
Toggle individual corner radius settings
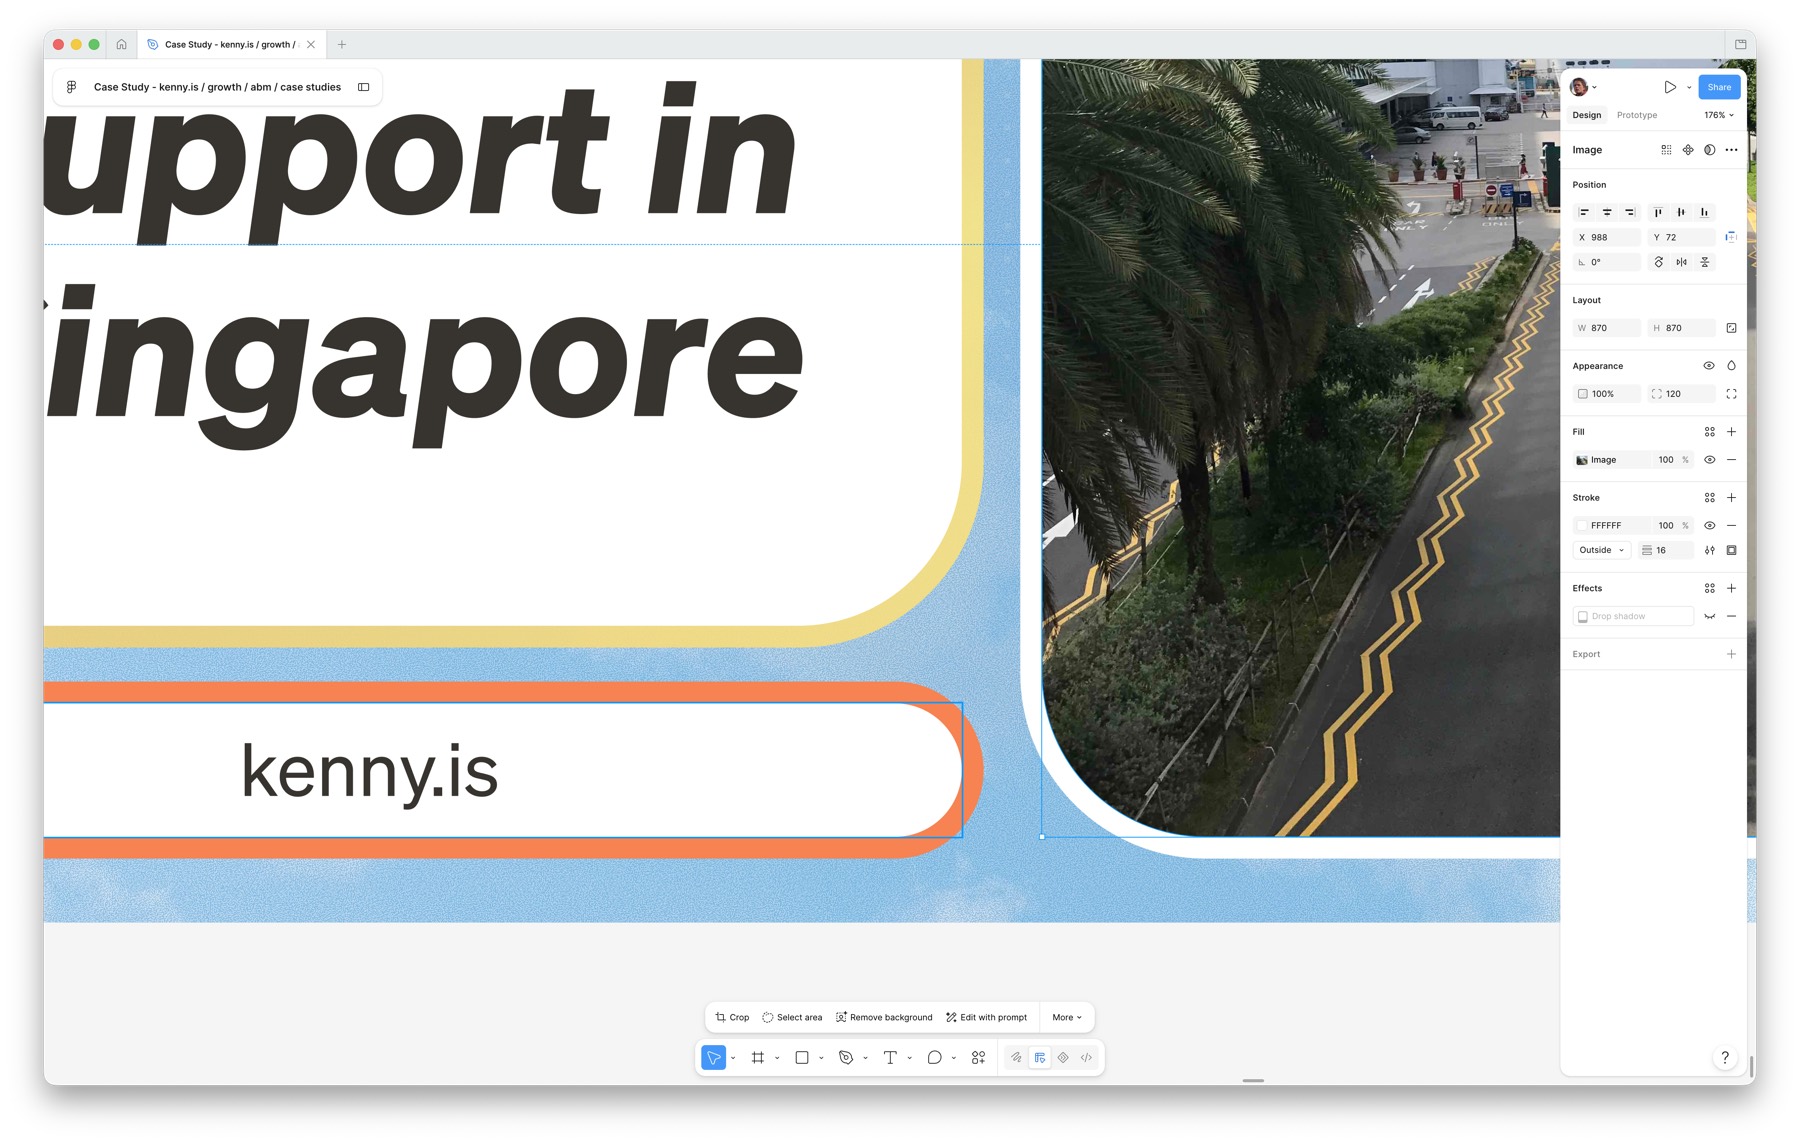(1732, 394)
